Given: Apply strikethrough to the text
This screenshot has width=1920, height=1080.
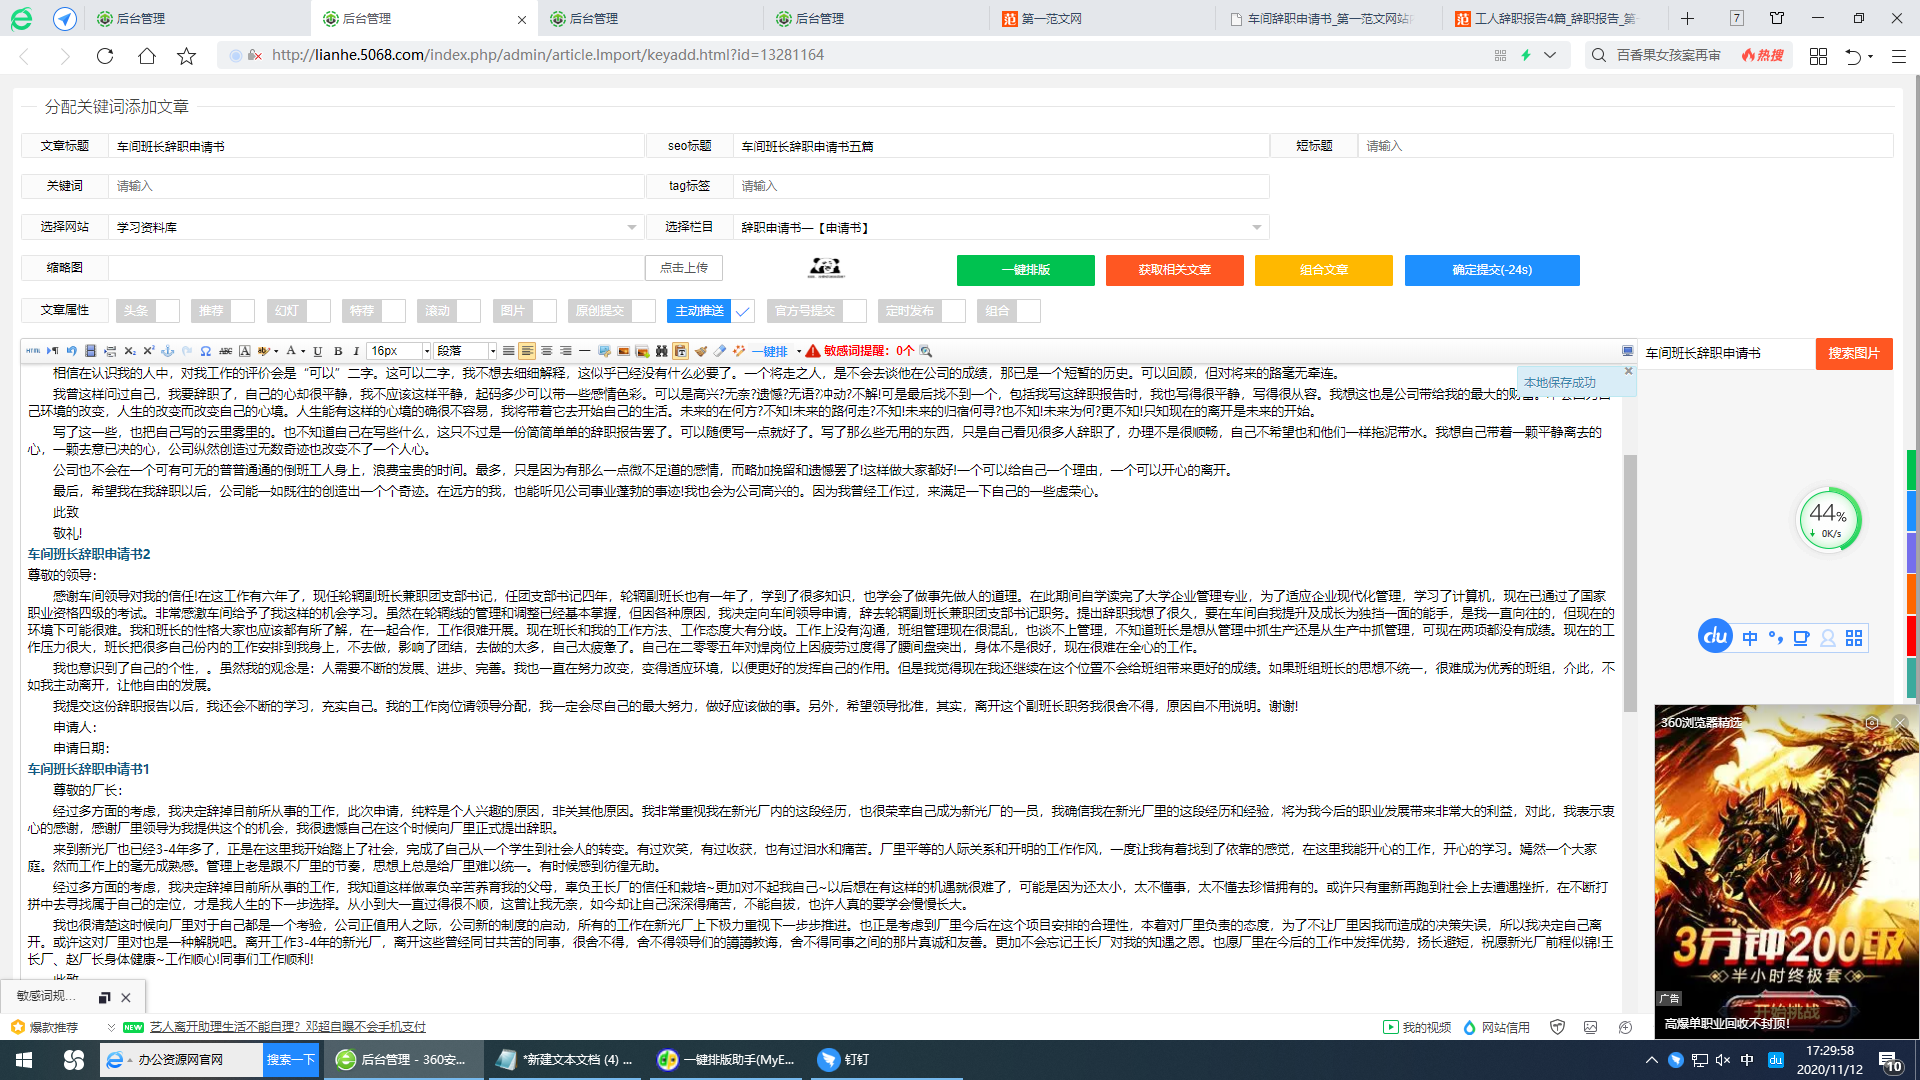Looking at the screenshot, I should click(x=226, y=351).
